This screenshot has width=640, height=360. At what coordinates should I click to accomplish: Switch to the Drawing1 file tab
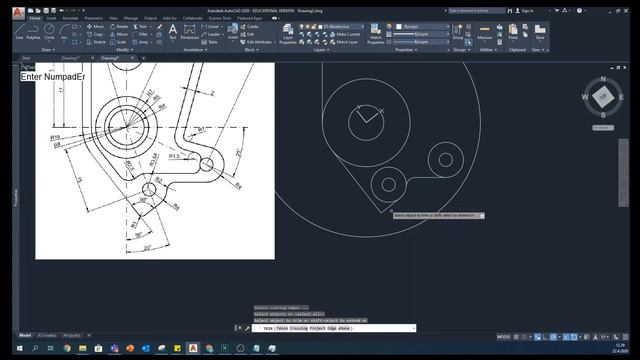click(x=71, y=58)
